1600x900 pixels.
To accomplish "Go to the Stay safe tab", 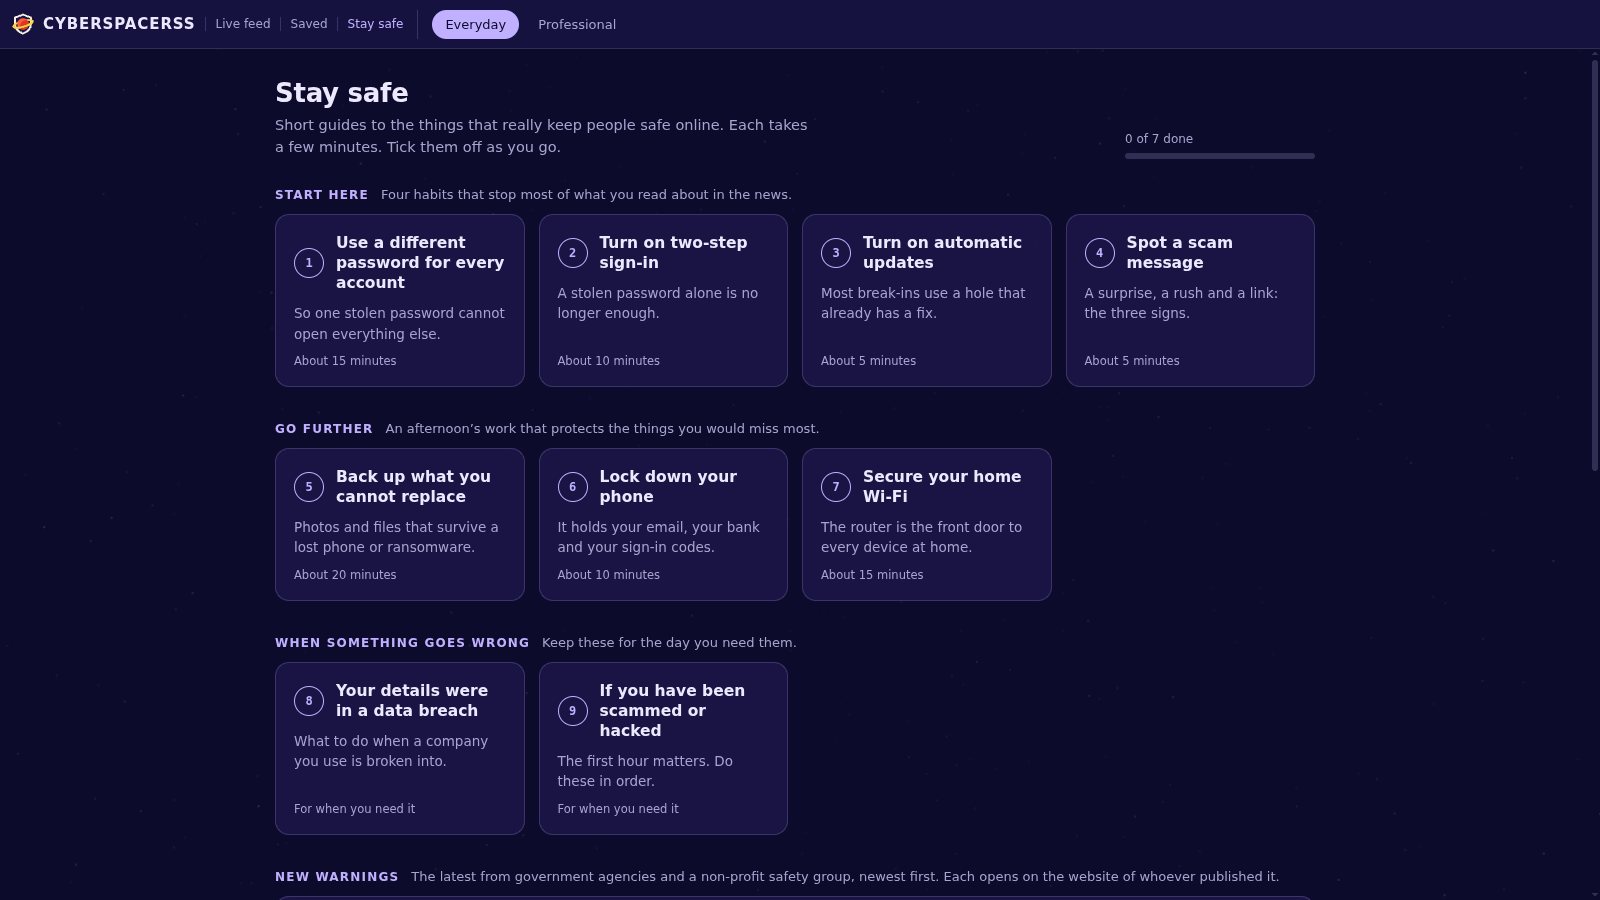I will pos(375,24).
